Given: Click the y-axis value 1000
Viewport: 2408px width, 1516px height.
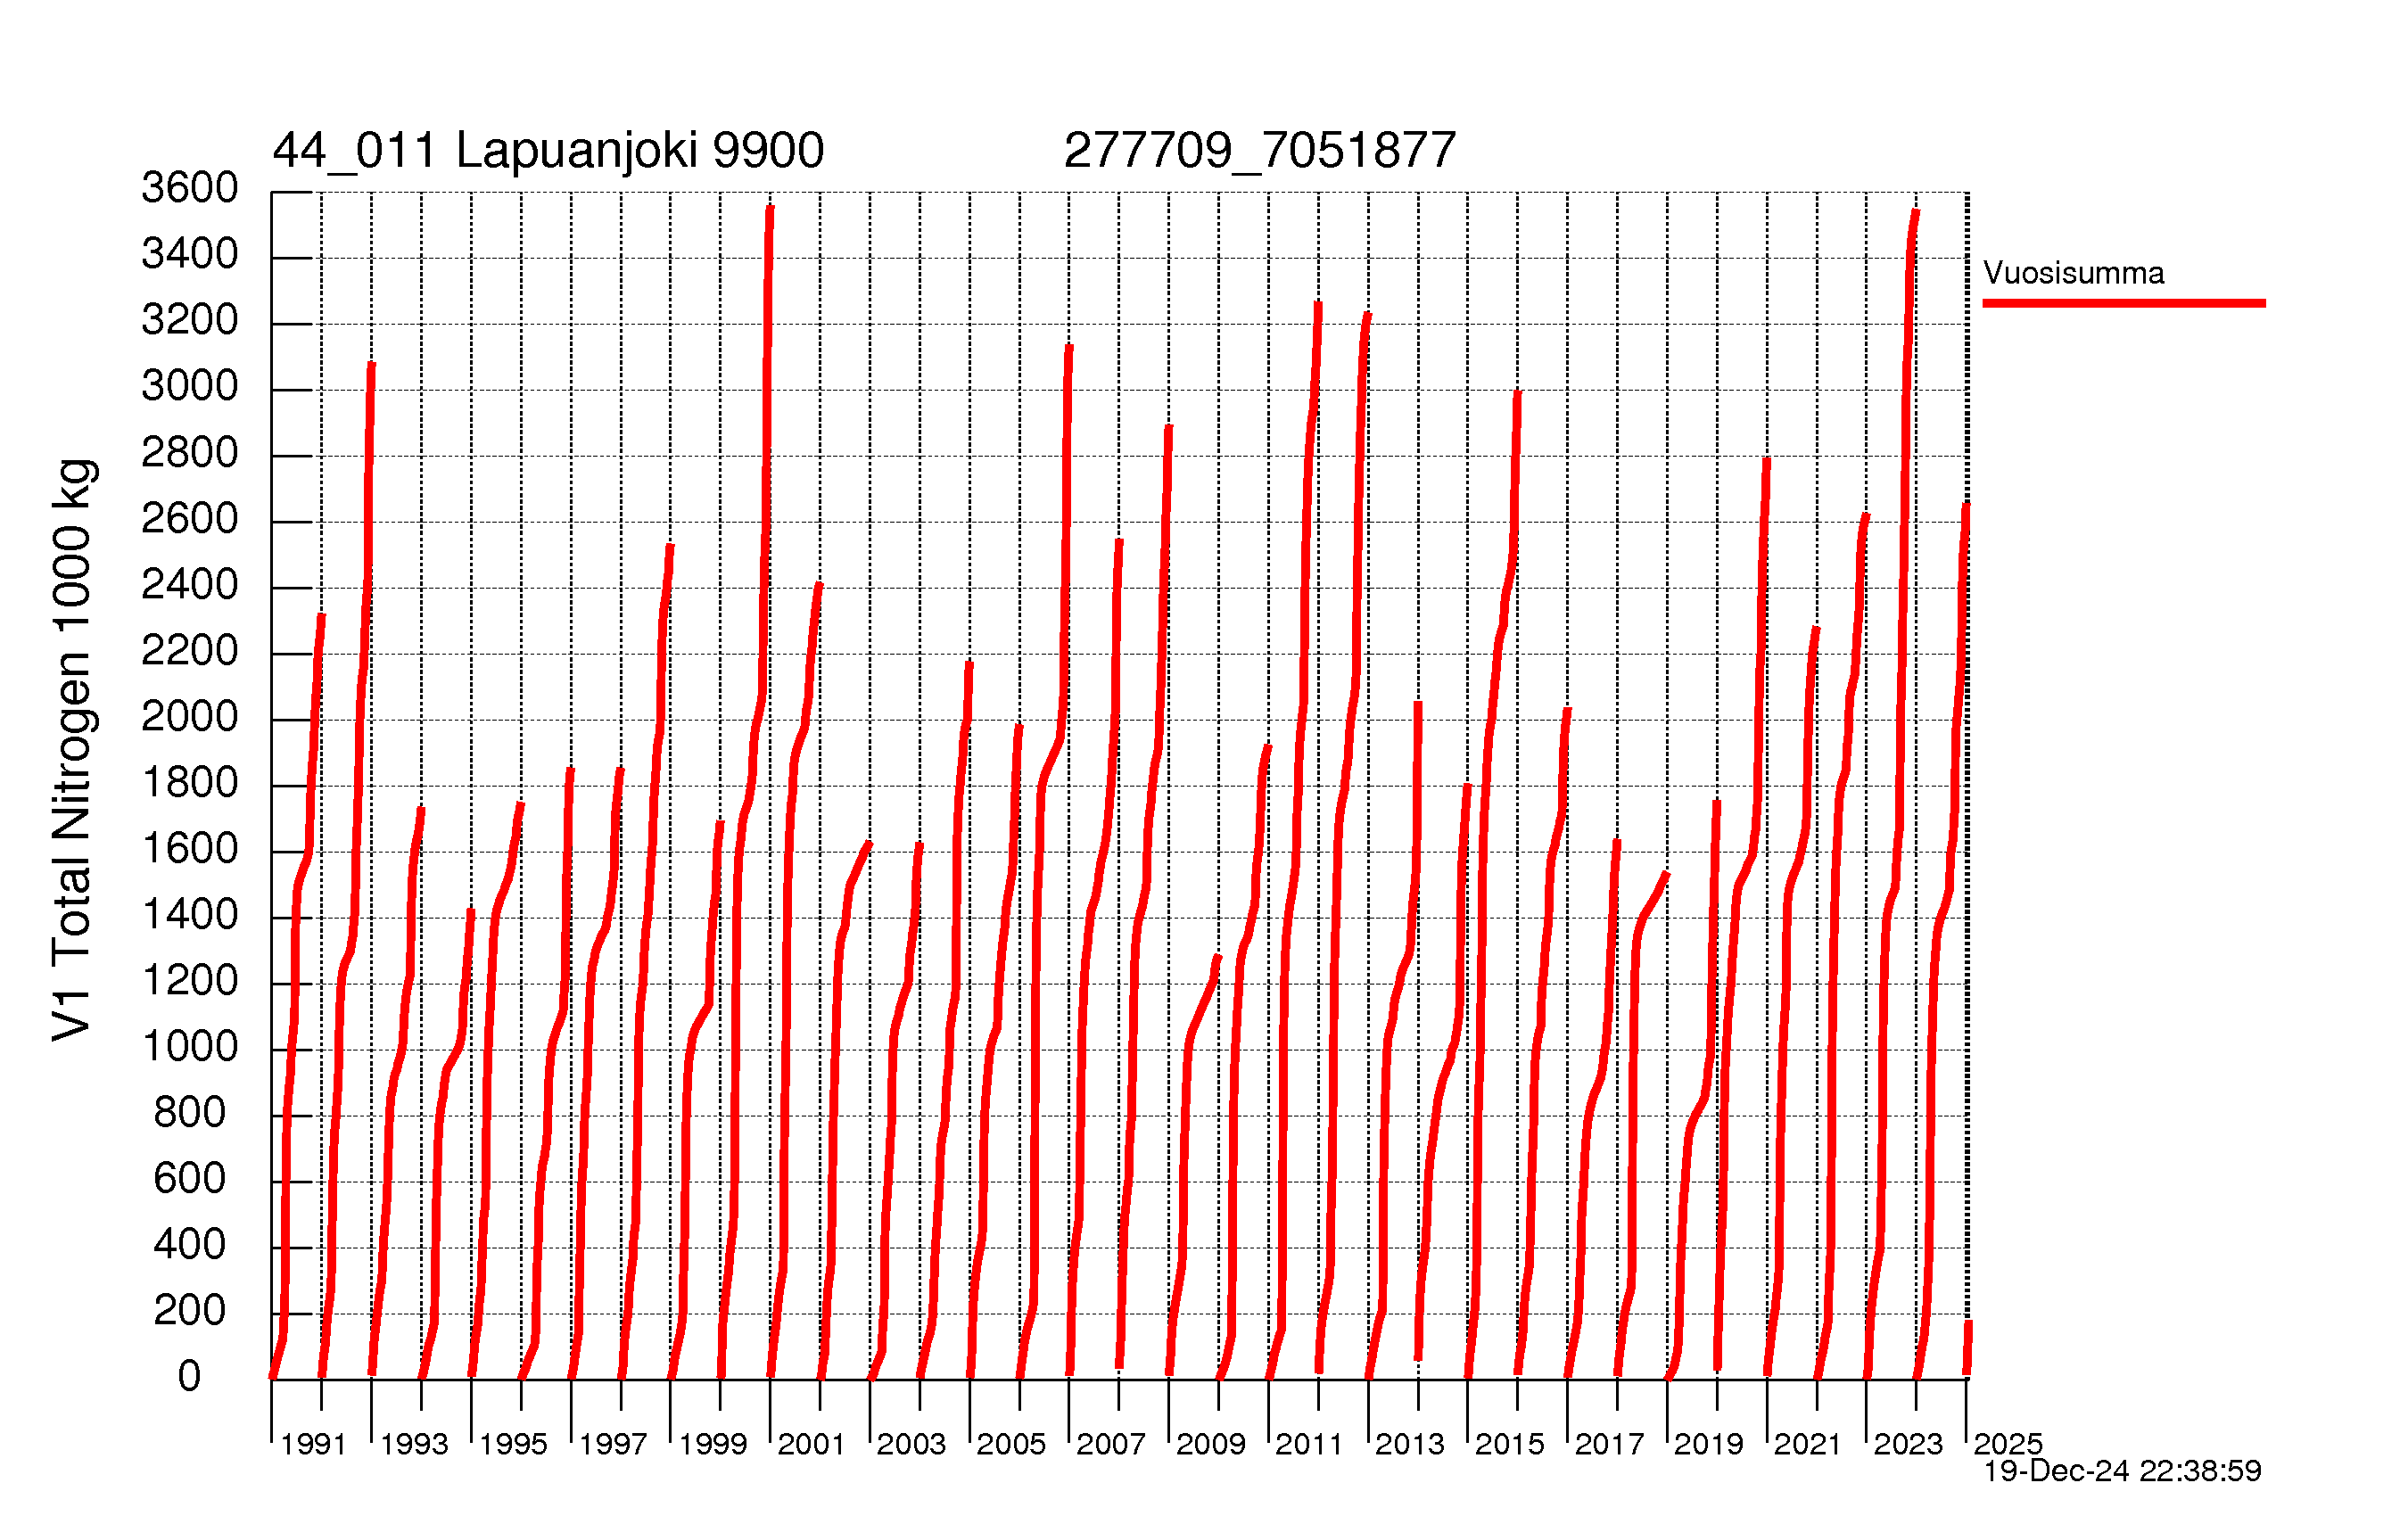Looking at the screenshot, I should [x=190, y=1047].
